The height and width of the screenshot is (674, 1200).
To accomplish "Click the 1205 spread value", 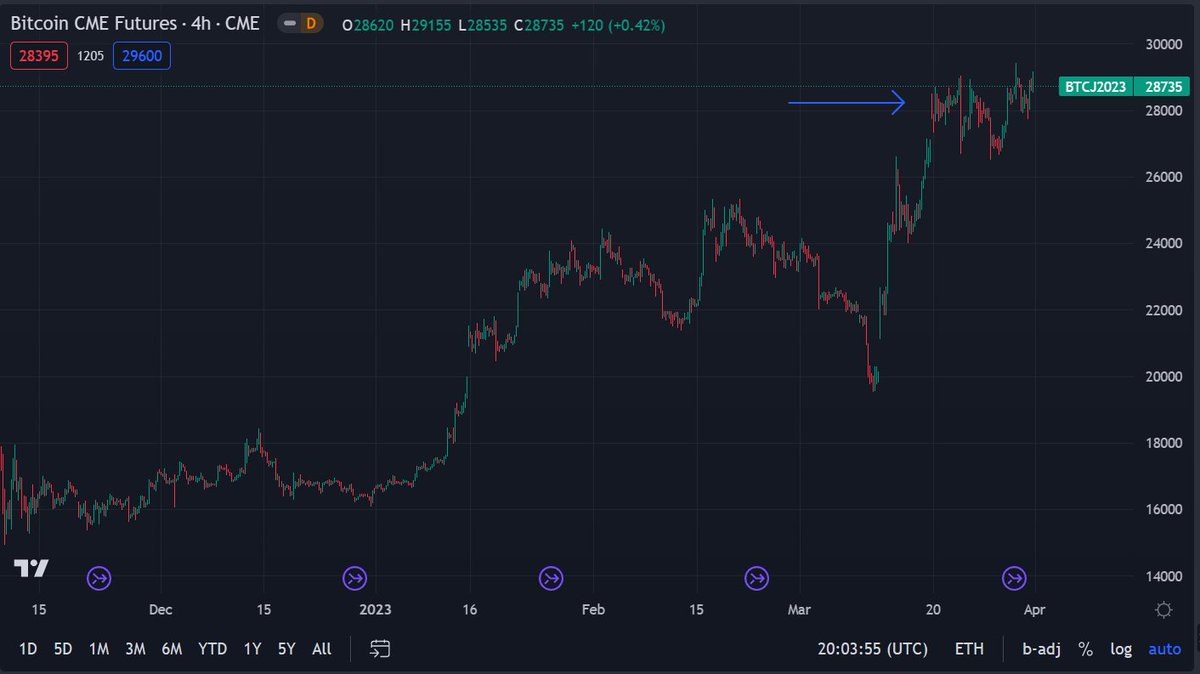I will point(90,56).
